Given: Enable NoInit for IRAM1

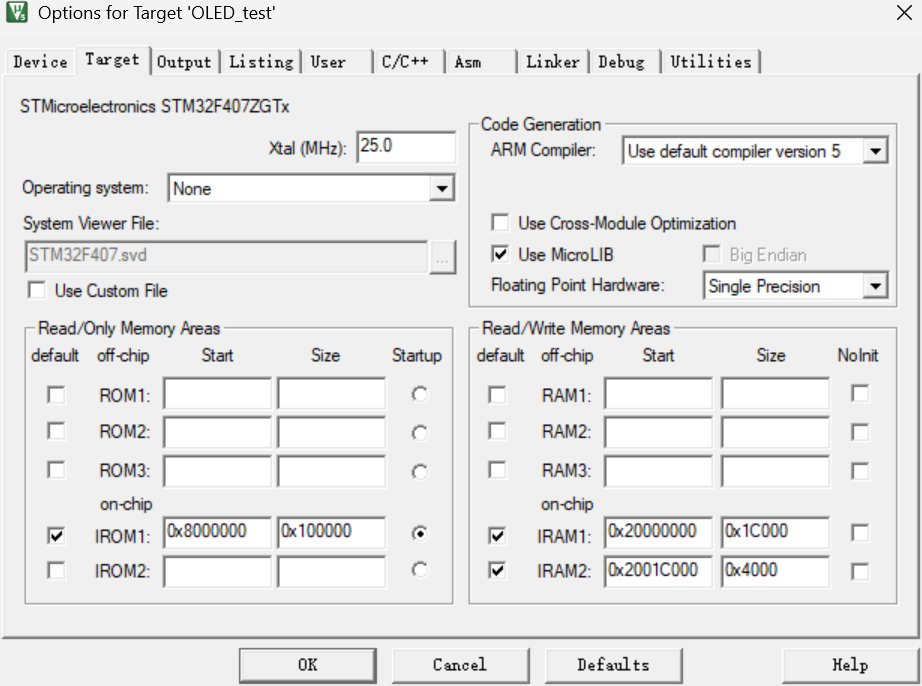Looking at the screenshot, I should pos(860,533).
